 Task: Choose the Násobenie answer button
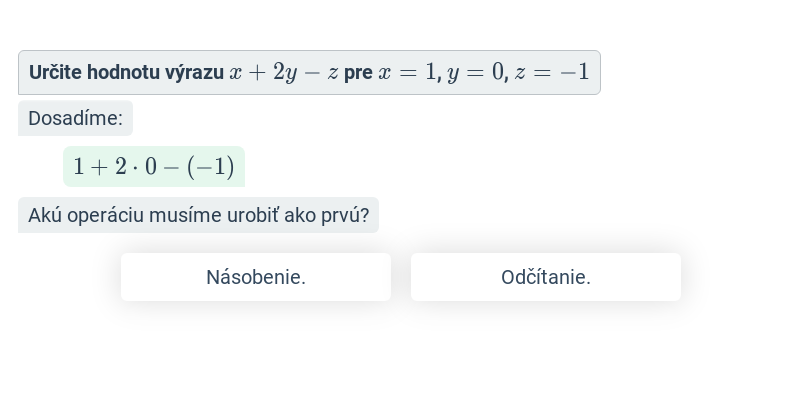coord(256,277)
